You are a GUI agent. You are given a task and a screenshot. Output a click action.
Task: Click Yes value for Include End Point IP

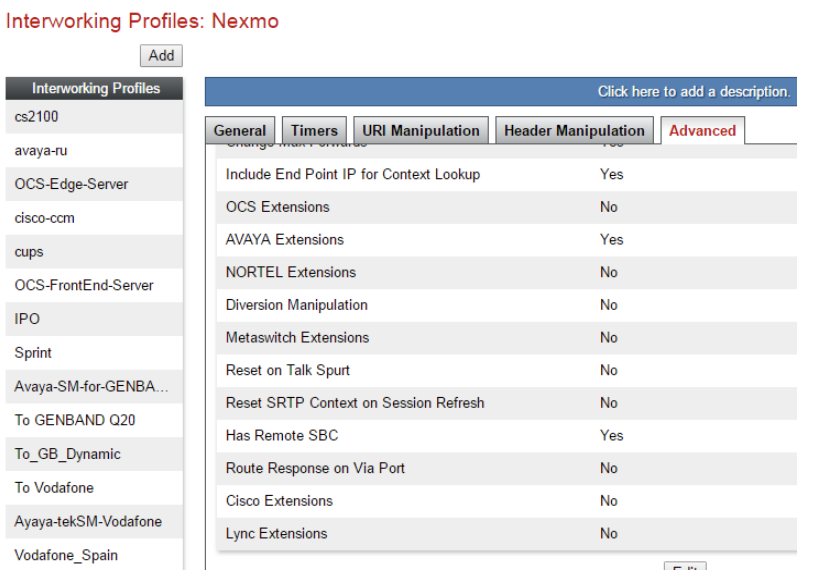click(x=611, y=174)
